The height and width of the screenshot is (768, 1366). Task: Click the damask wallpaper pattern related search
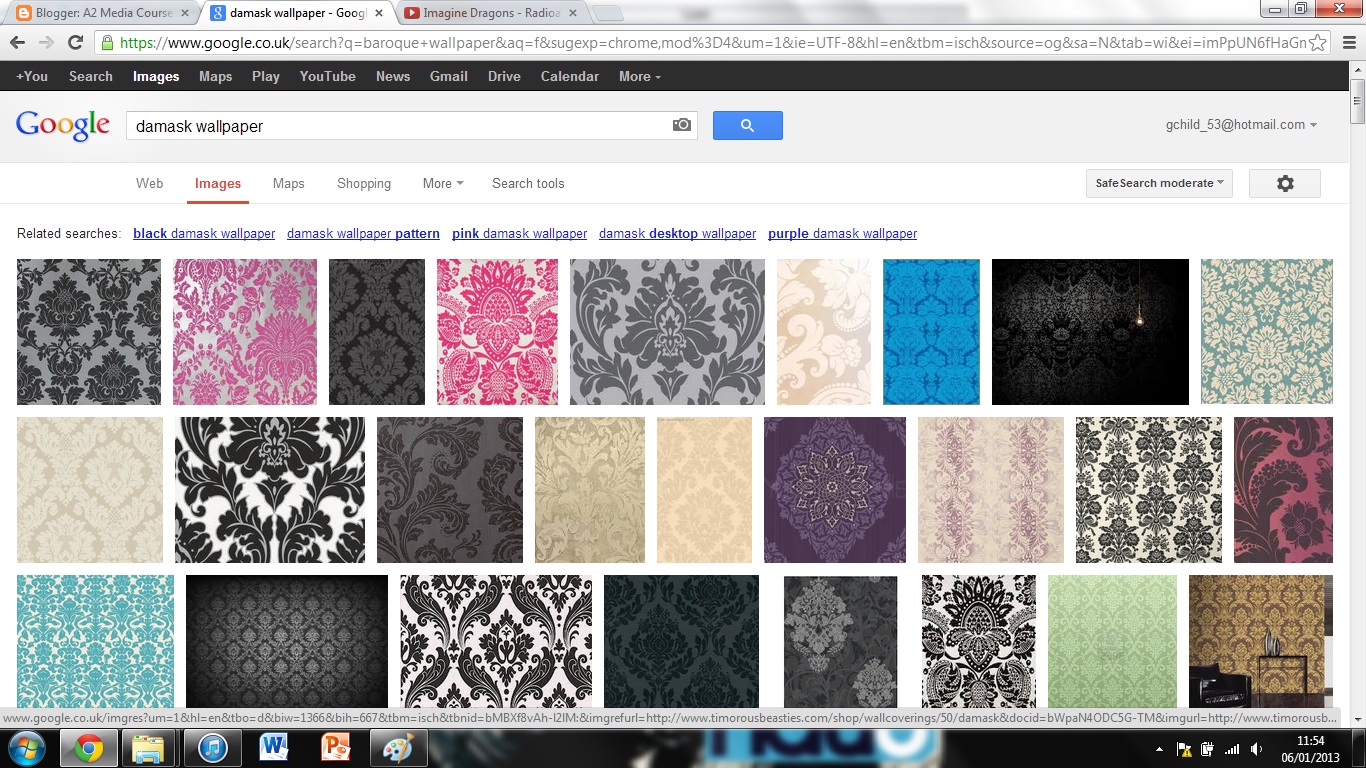[x=363, y=233]
